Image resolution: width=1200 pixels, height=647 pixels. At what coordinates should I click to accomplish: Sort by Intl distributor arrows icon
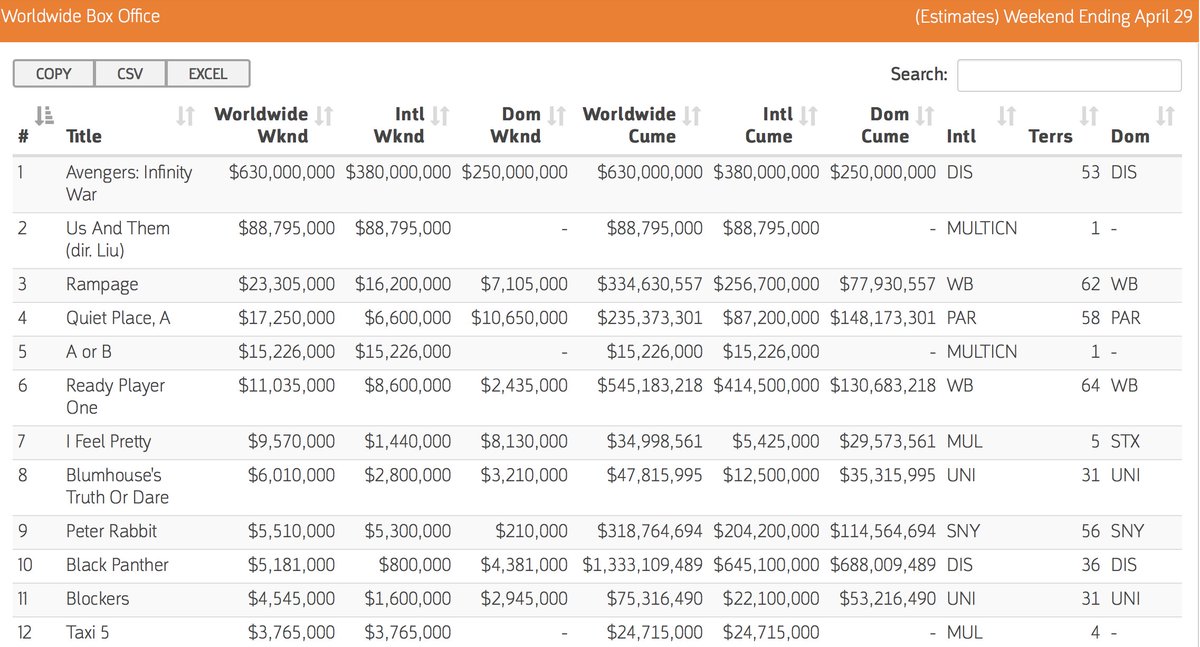click(1007, 115)
